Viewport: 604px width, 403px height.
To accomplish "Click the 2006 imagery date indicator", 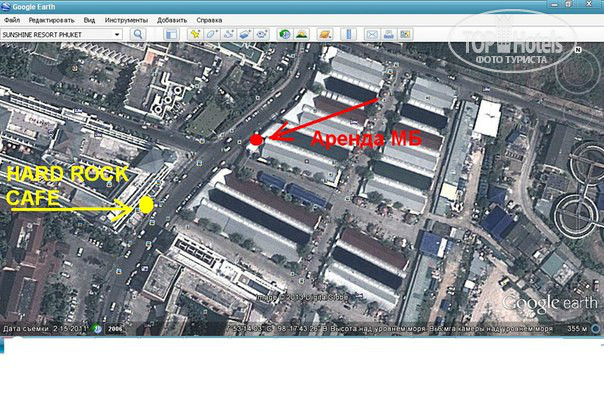I will pos(115,329).
